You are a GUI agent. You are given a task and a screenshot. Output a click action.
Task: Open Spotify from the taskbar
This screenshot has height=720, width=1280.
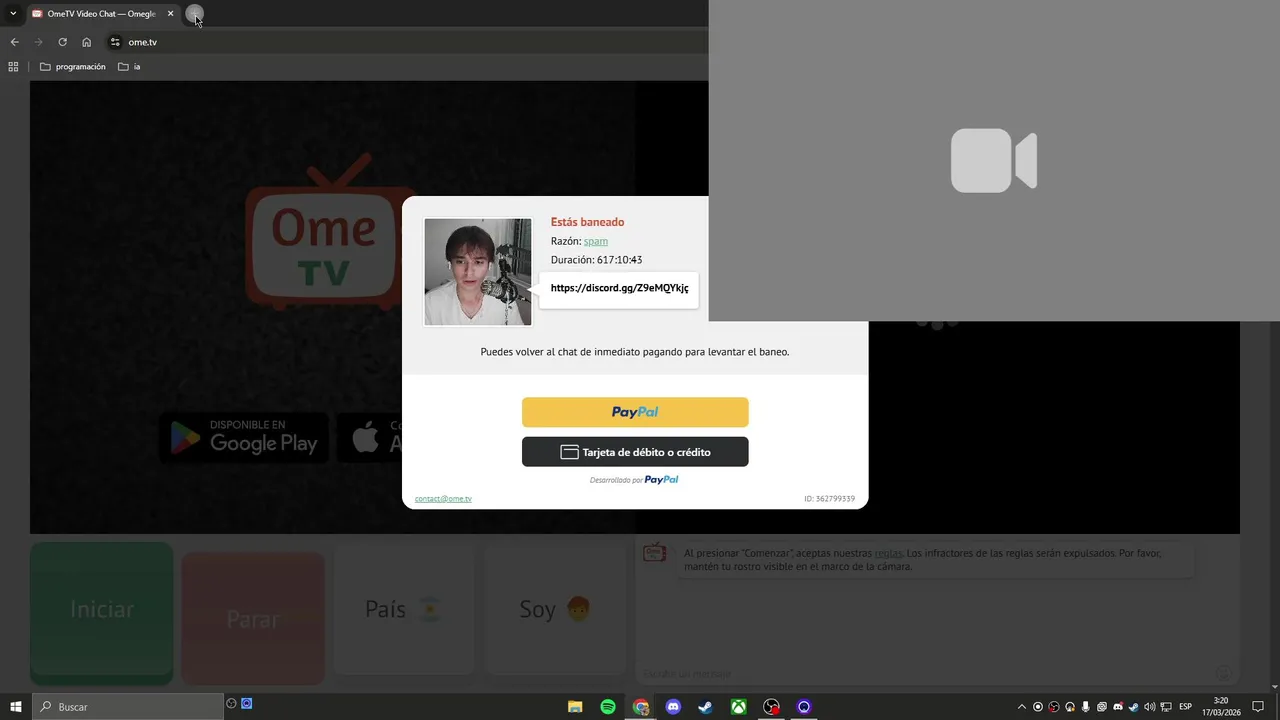click(x=608, y=707)
